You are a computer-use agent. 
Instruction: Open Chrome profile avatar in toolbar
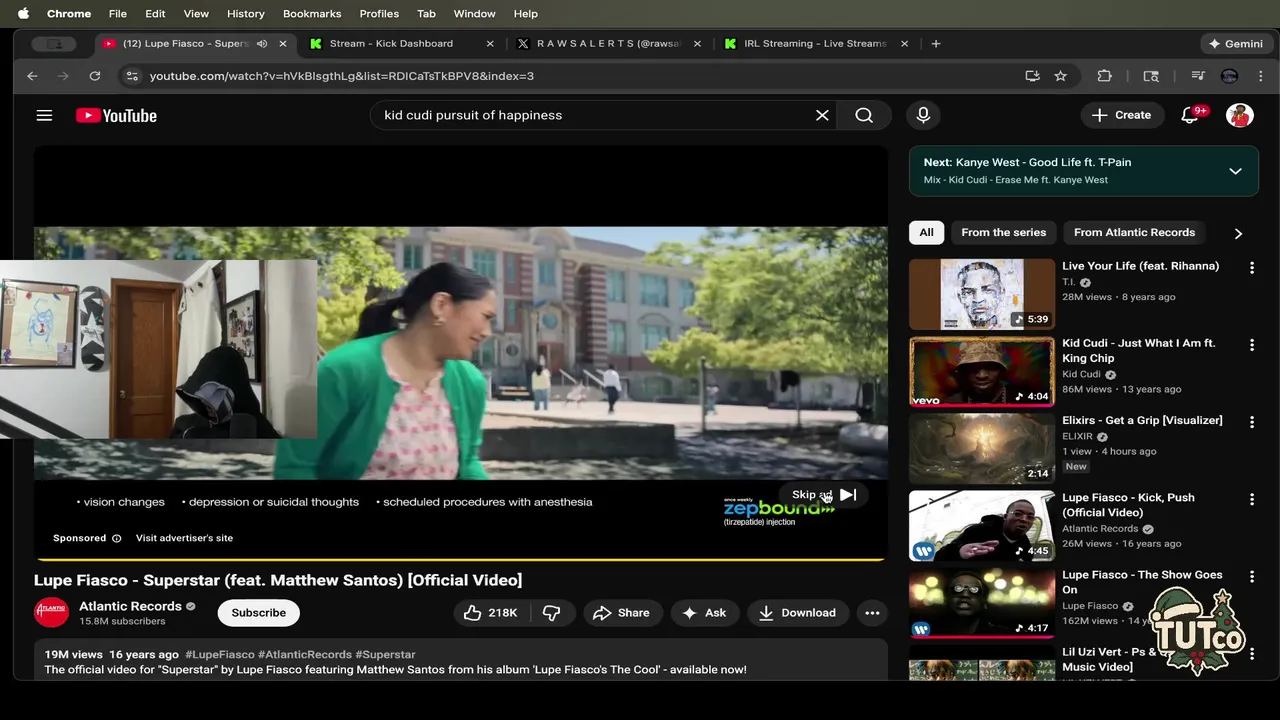1230,76
